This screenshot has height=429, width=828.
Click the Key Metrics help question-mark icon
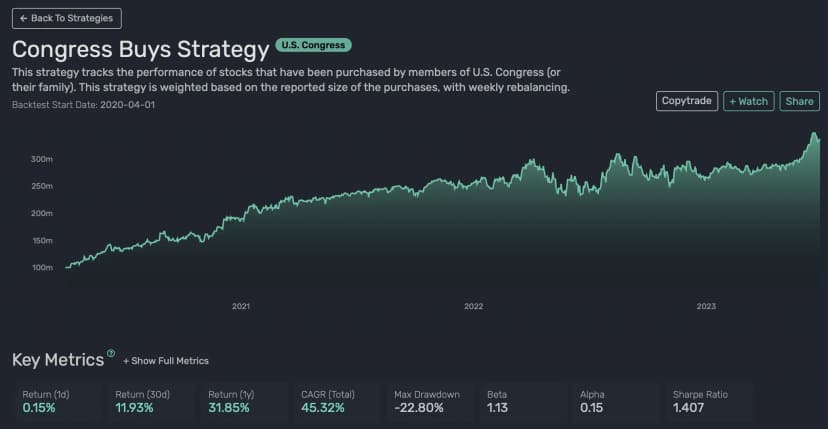click(x=111, y=354)
